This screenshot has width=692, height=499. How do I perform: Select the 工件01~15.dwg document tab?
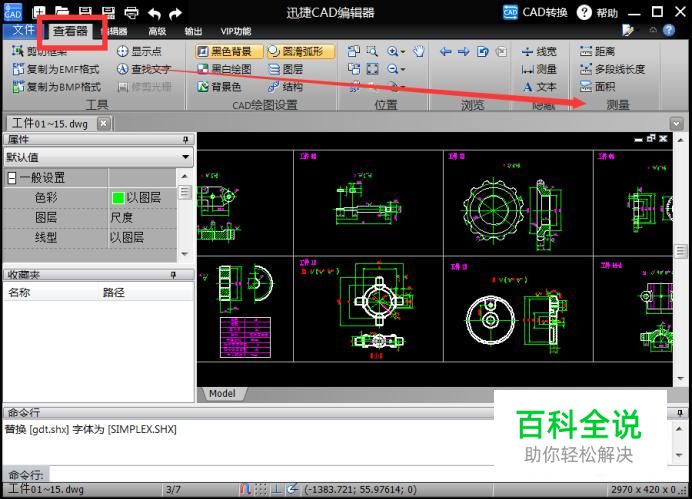[x=50, y=124]
